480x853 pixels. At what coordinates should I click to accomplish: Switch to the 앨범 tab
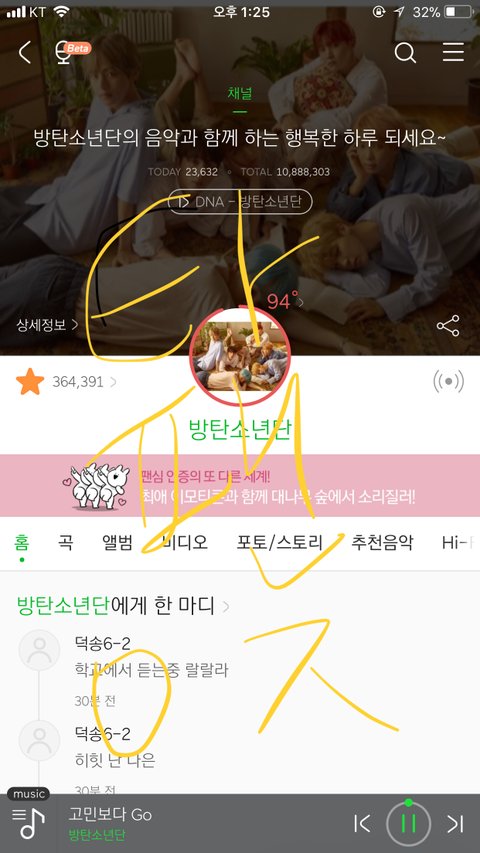tap(117, 542)
